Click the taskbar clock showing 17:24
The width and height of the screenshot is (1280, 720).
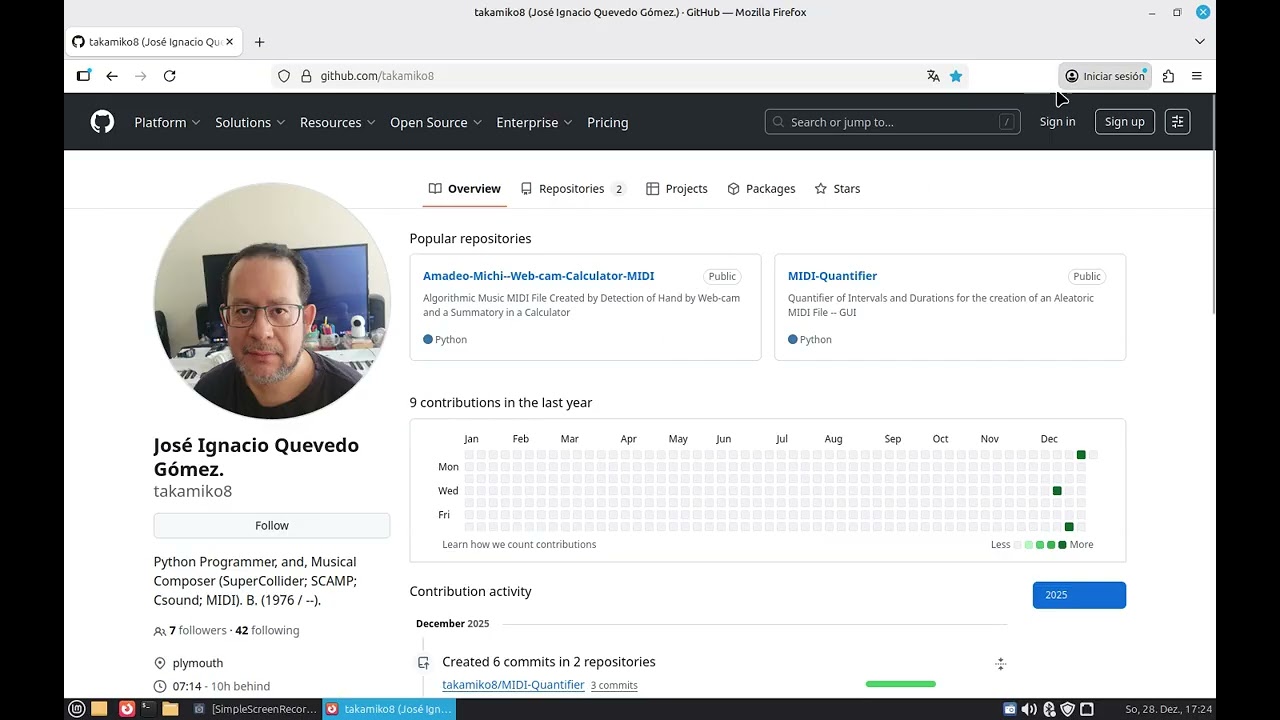pos(1168,709)
